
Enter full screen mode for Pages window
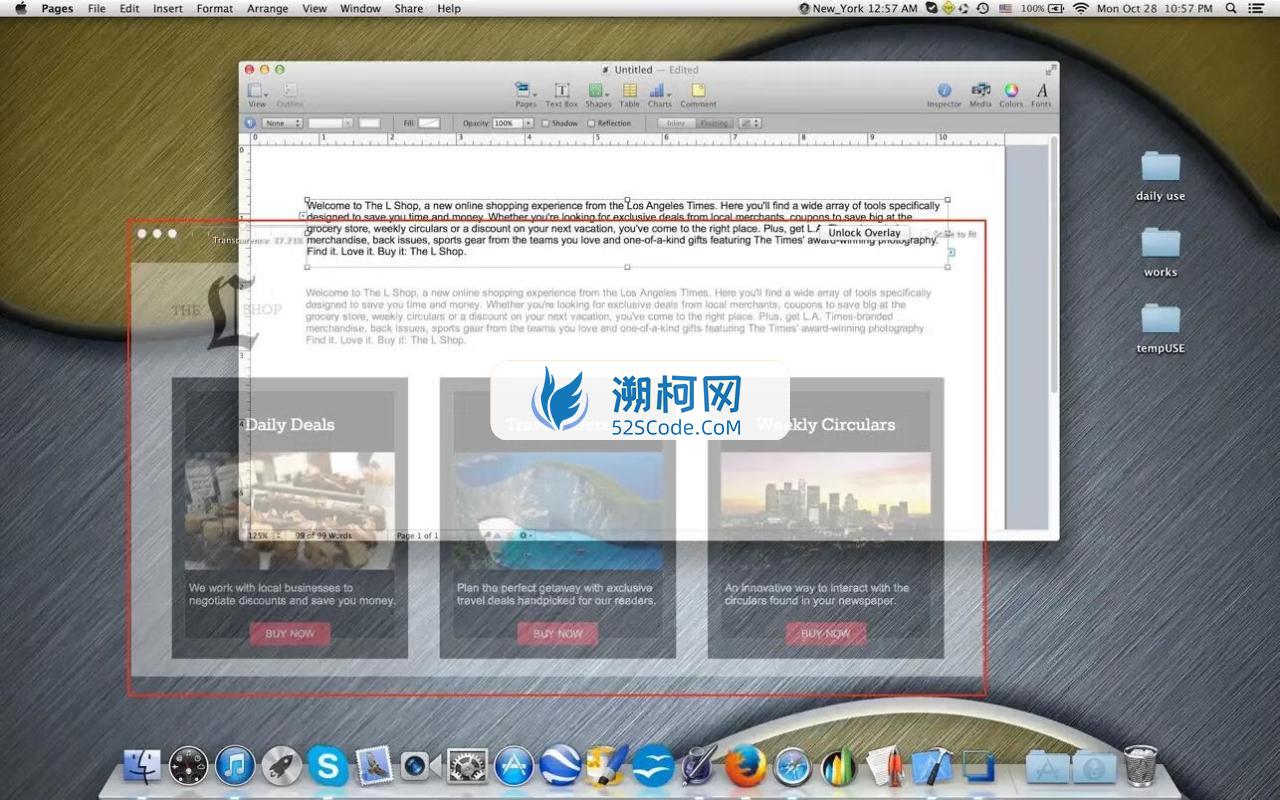click(x=1050, y=69)
